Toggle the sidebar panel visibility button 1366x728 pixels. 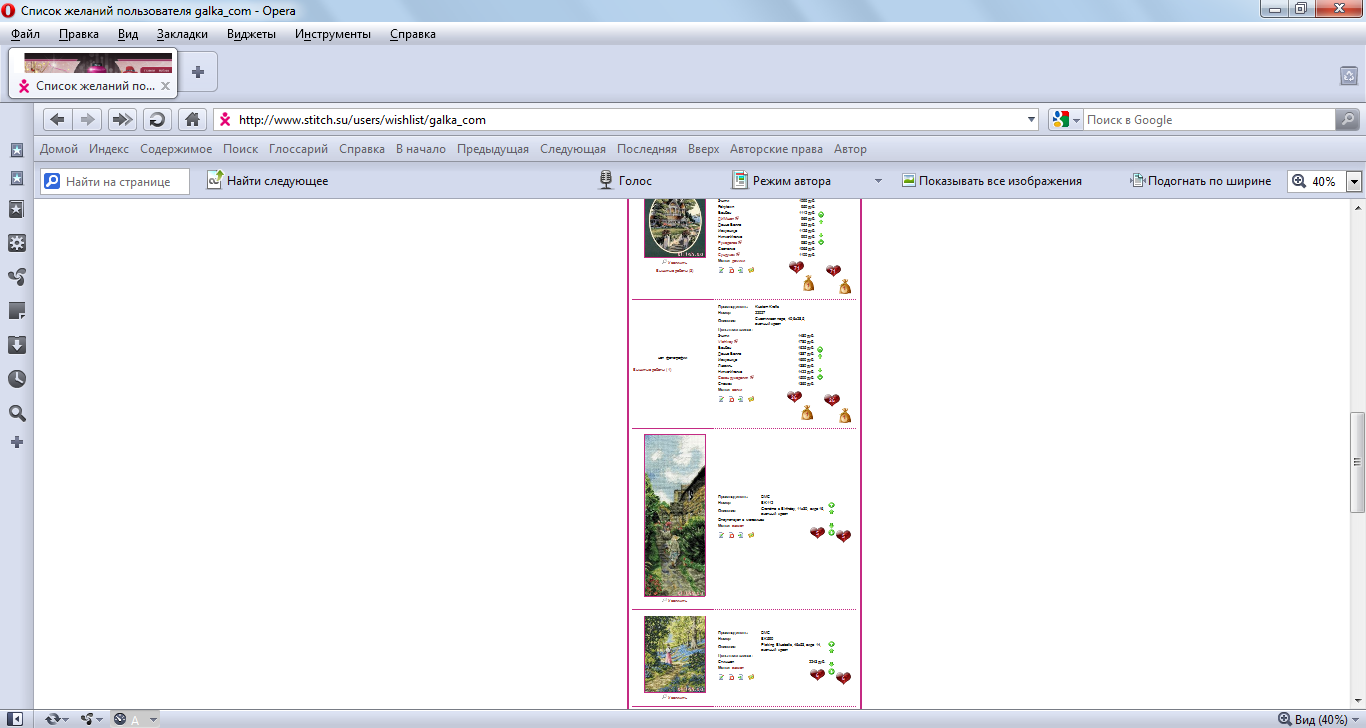[x=16, y=718]
